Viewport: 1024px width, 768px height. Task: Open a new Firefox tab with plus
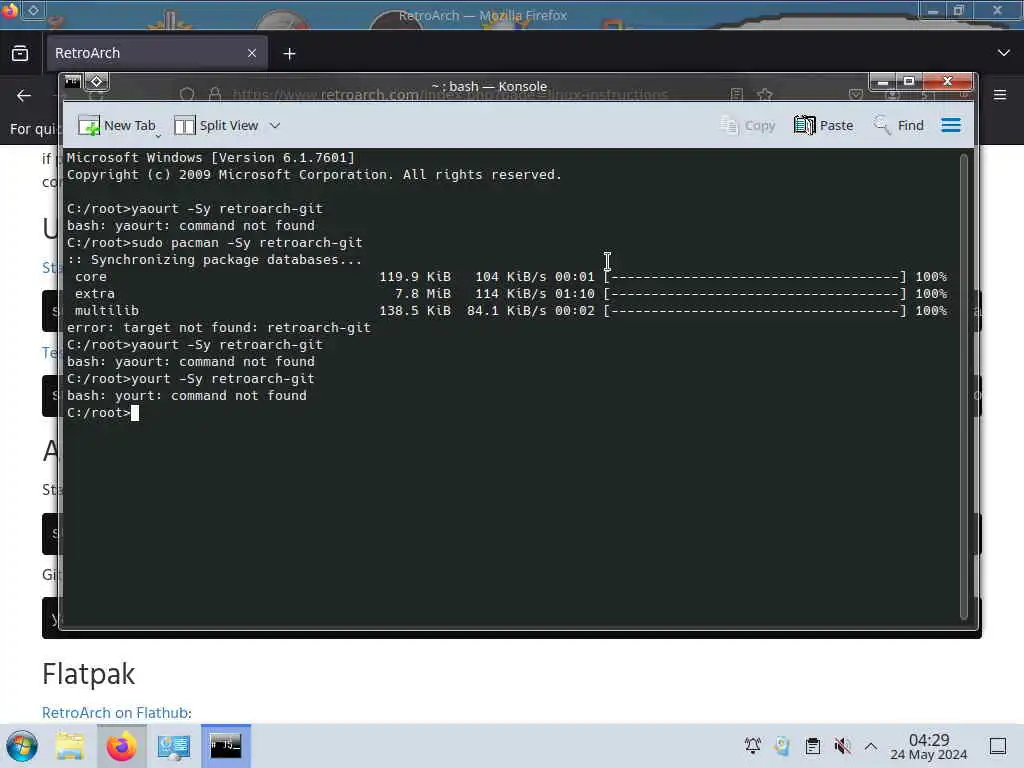(x=289, y=54)
